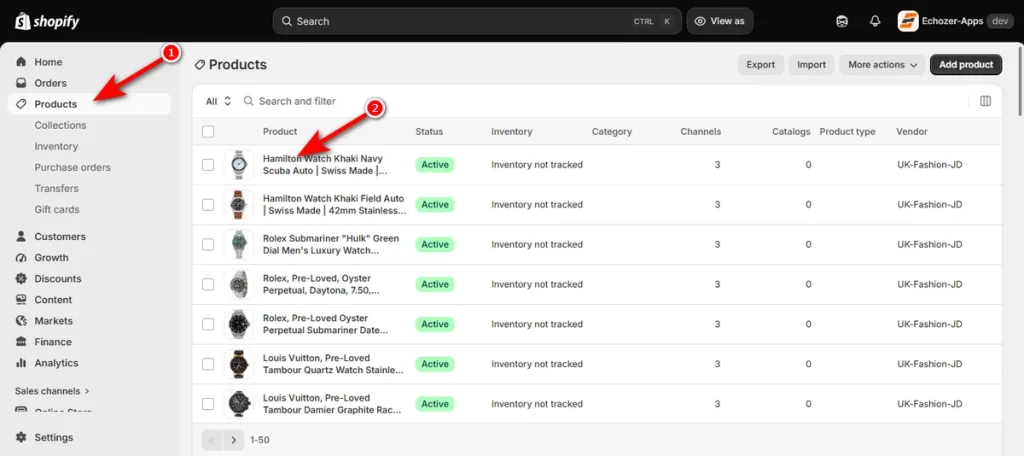Check the Louis Vuitton Tambour Quartz row

tap(208, 364)
